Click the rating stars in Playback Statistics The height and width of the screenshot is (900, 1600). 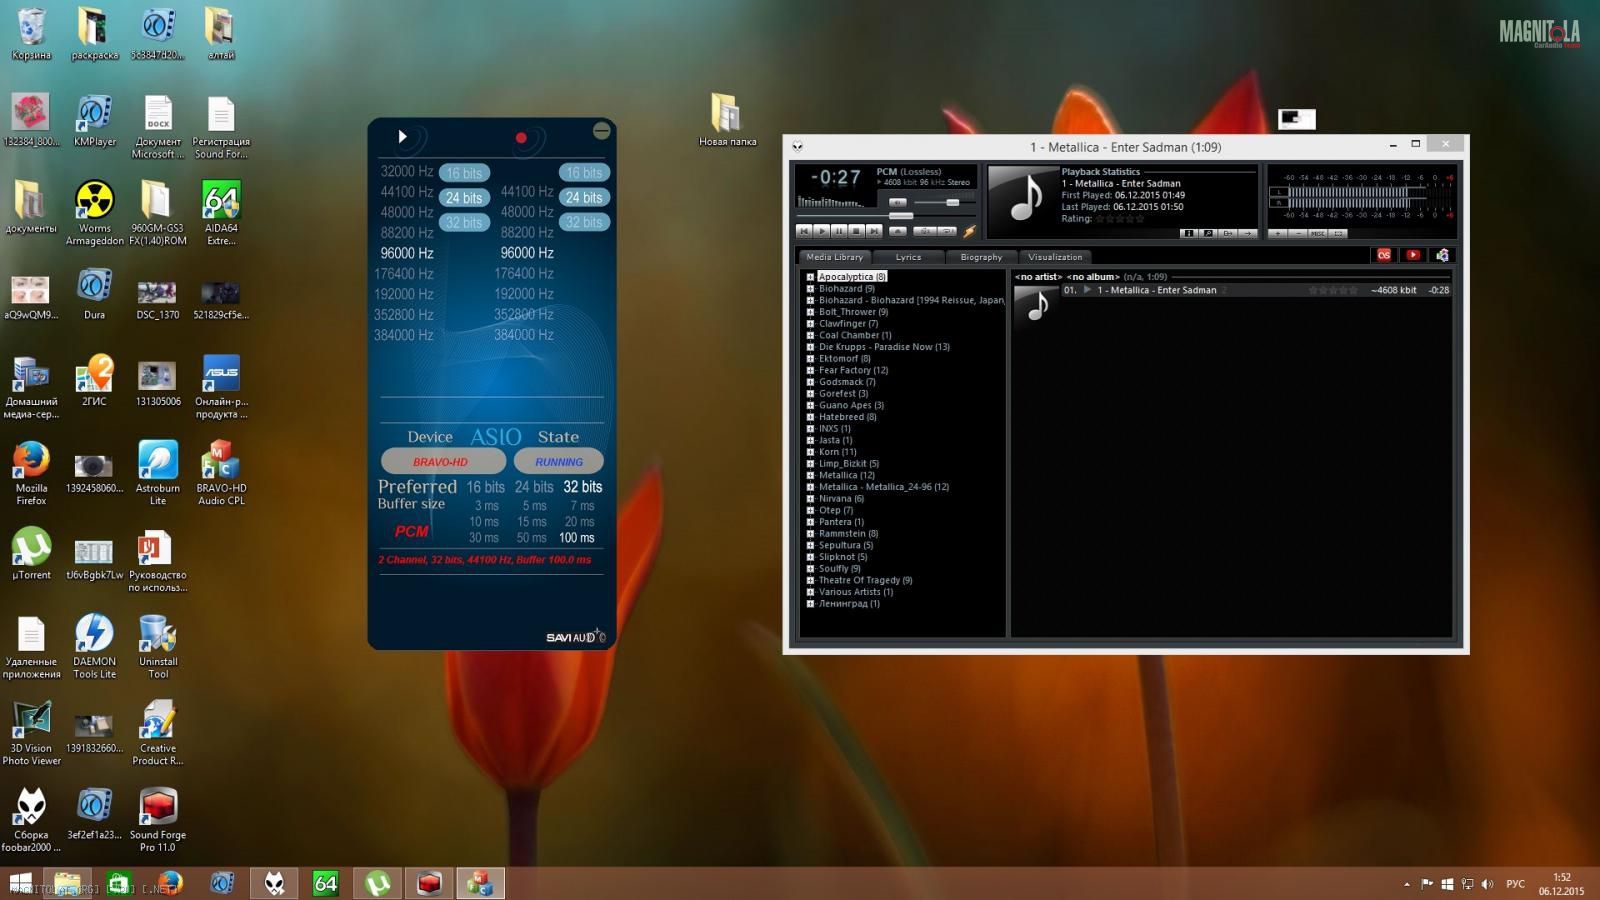(x=1119, y=219)
